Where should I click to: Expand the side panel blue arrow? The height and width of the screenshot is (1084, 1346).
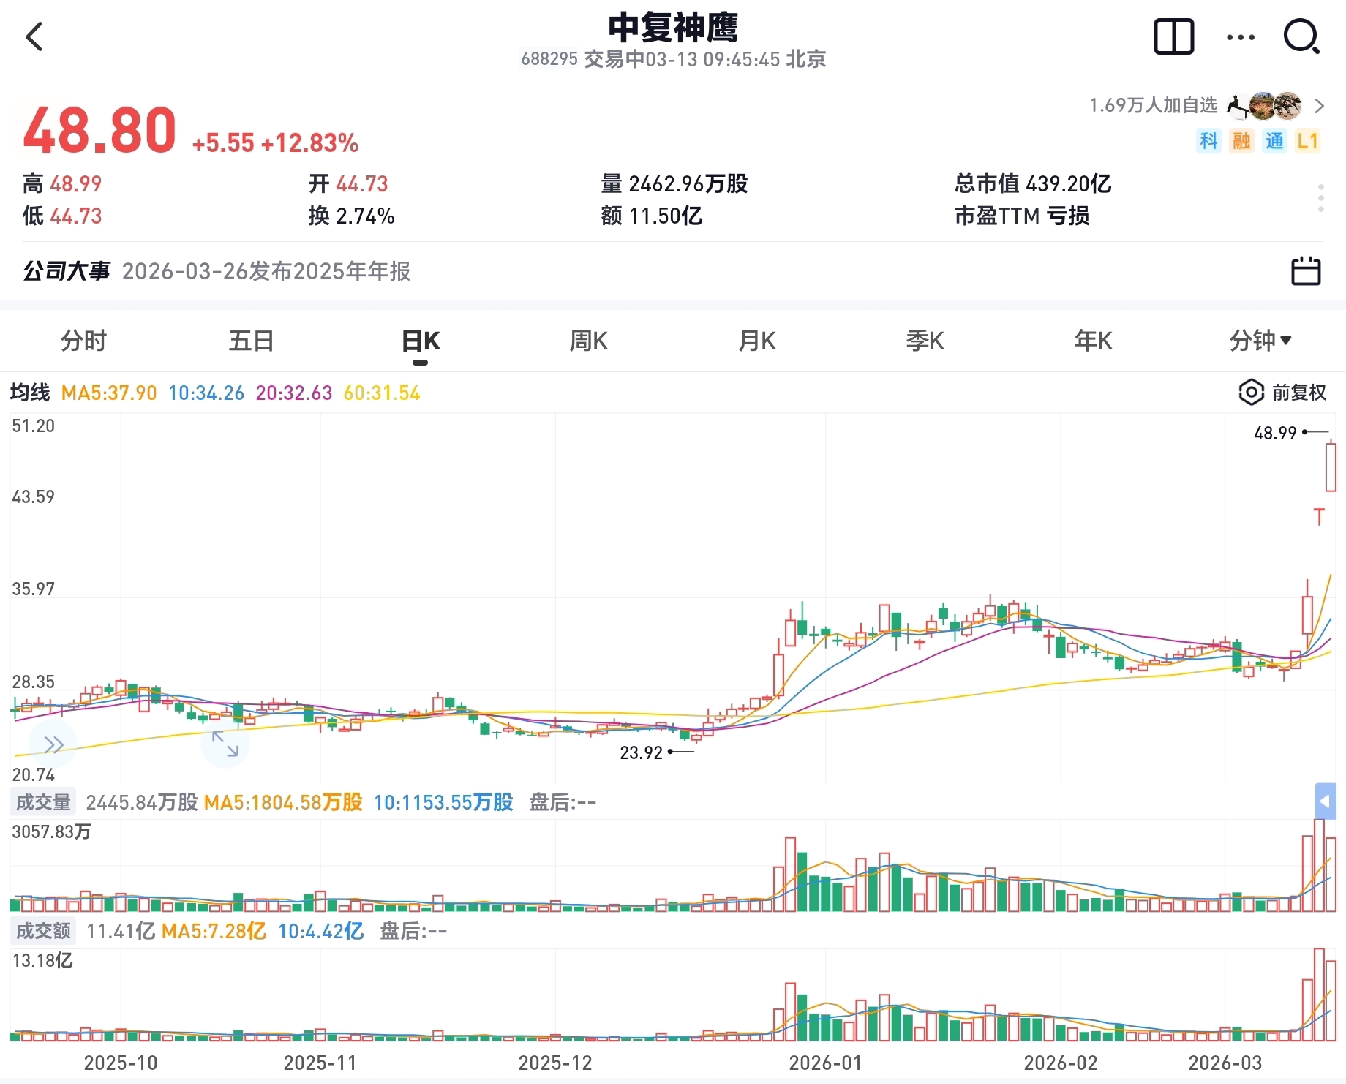(1325, 801)
